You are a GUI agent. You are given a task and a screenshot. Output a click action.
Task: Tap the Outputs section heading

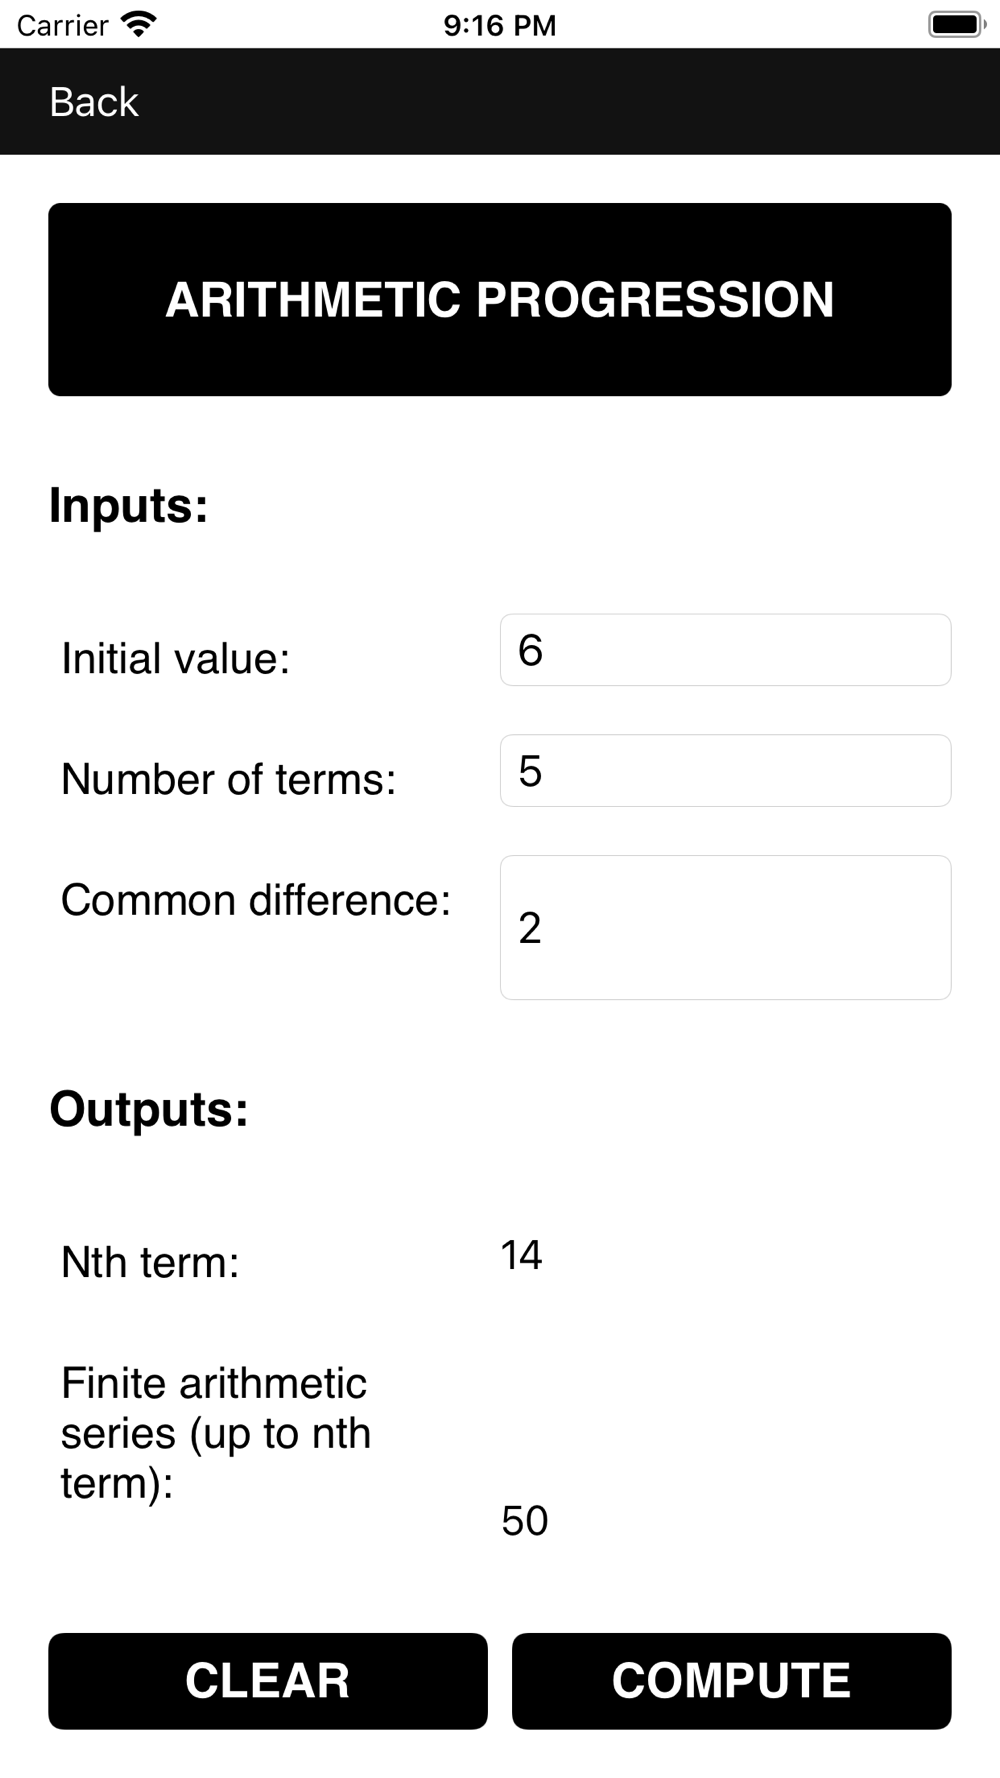pos(149,1109)
